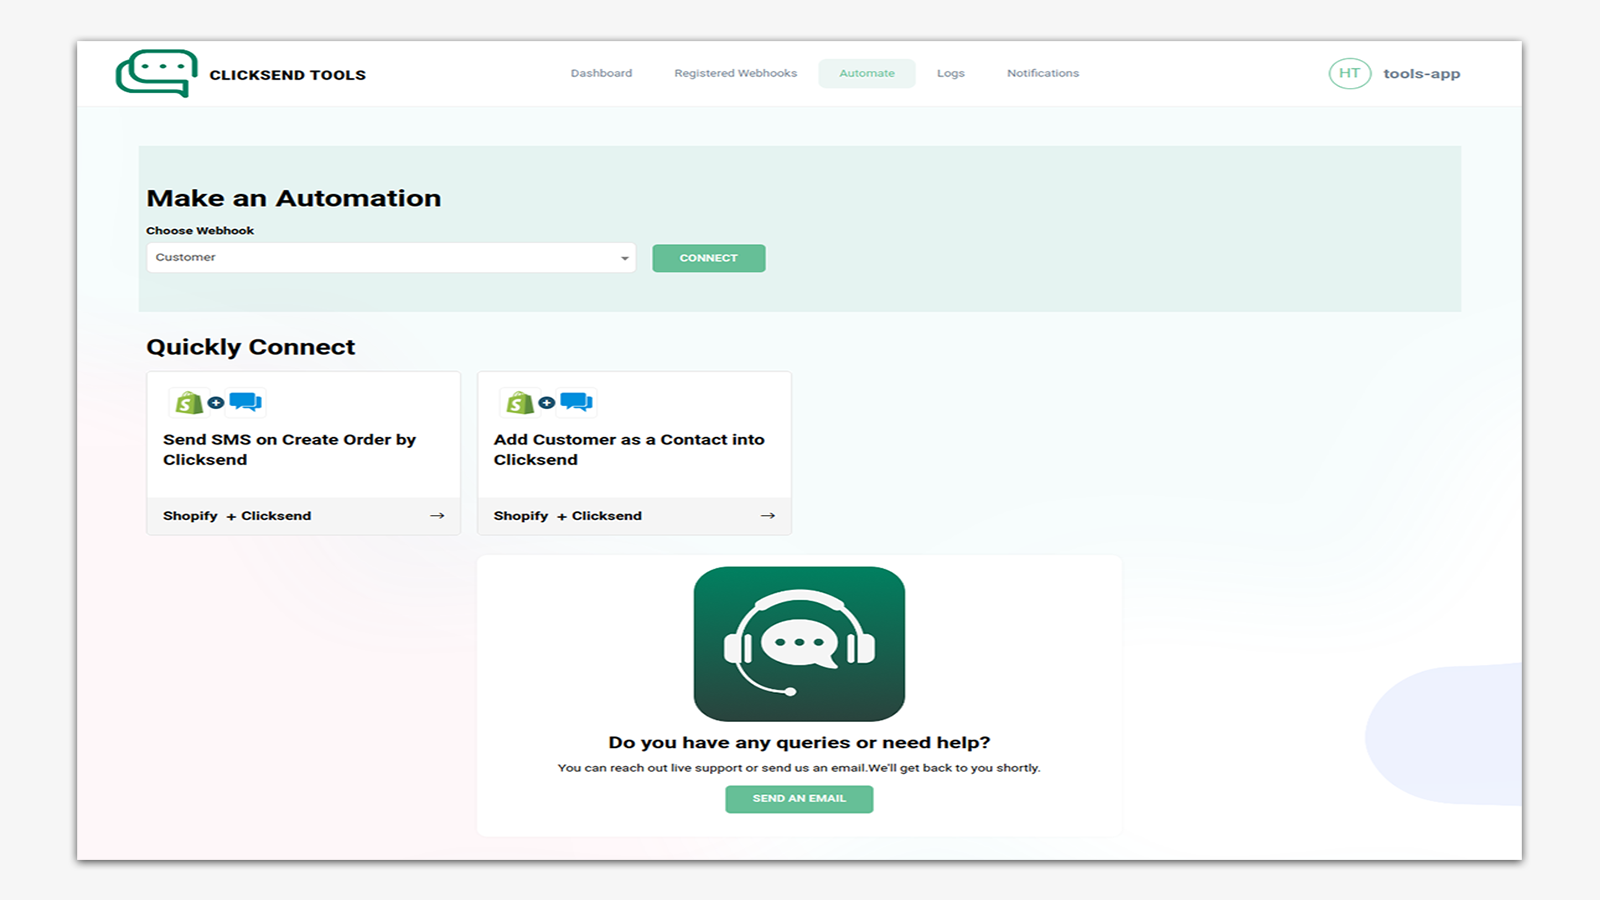Select the Automate tab
1600x900 pixels.
click(867, 73)
